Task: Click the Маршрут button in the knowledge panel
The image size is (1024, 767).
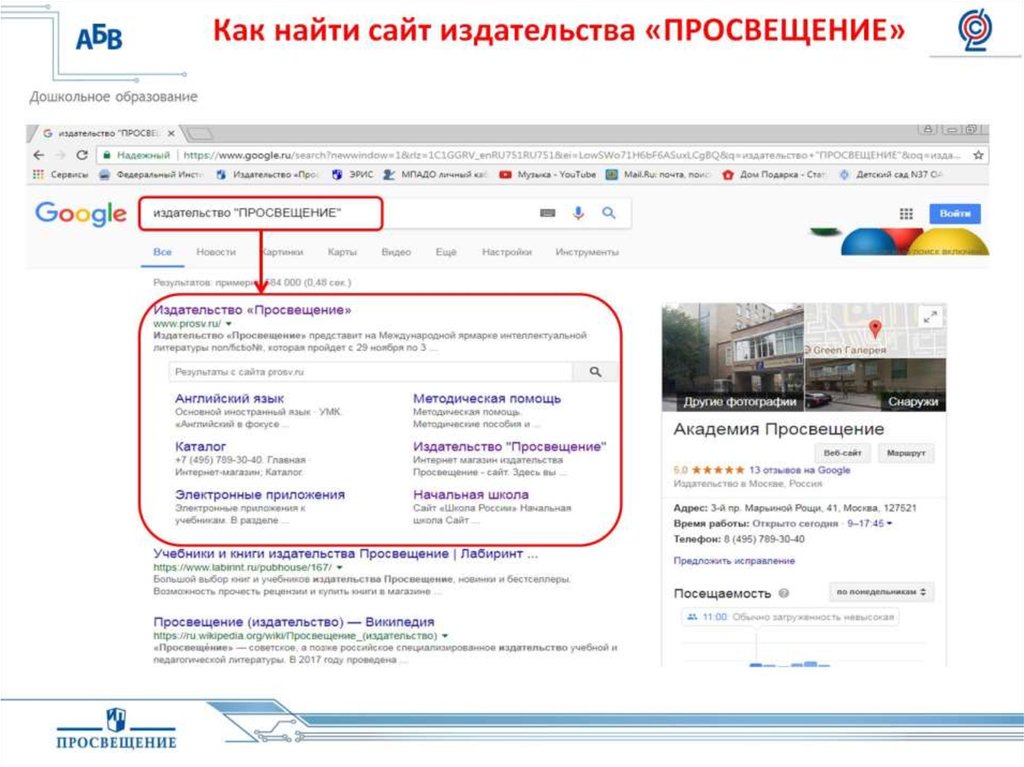Action: (x=904, y=453)
